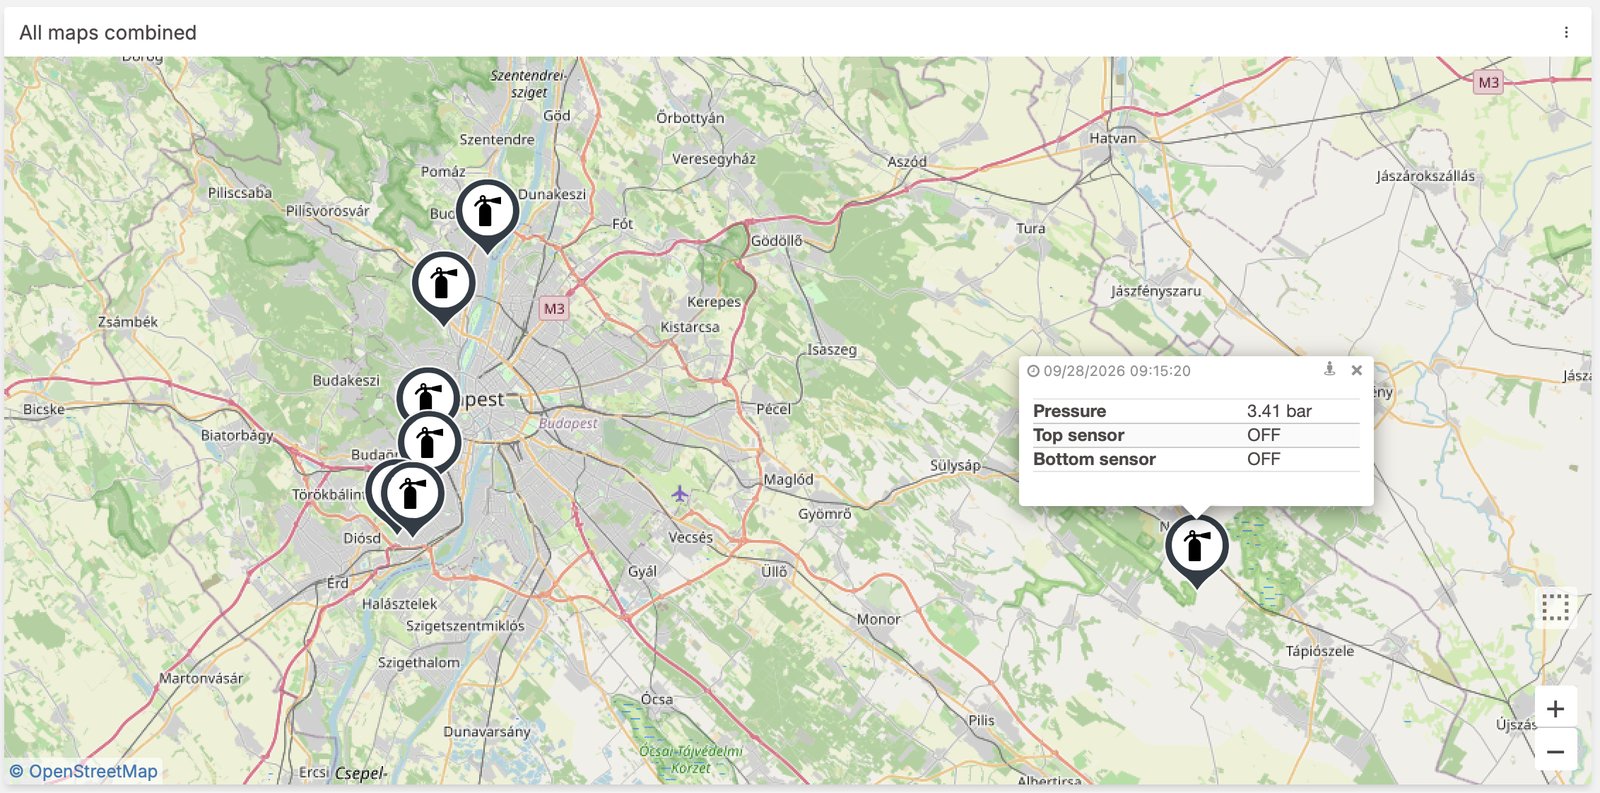Click the M3 road shield in top-right
Image resolution: width=1600 pixels, height=793 pixels.
tap(1489, 82)
